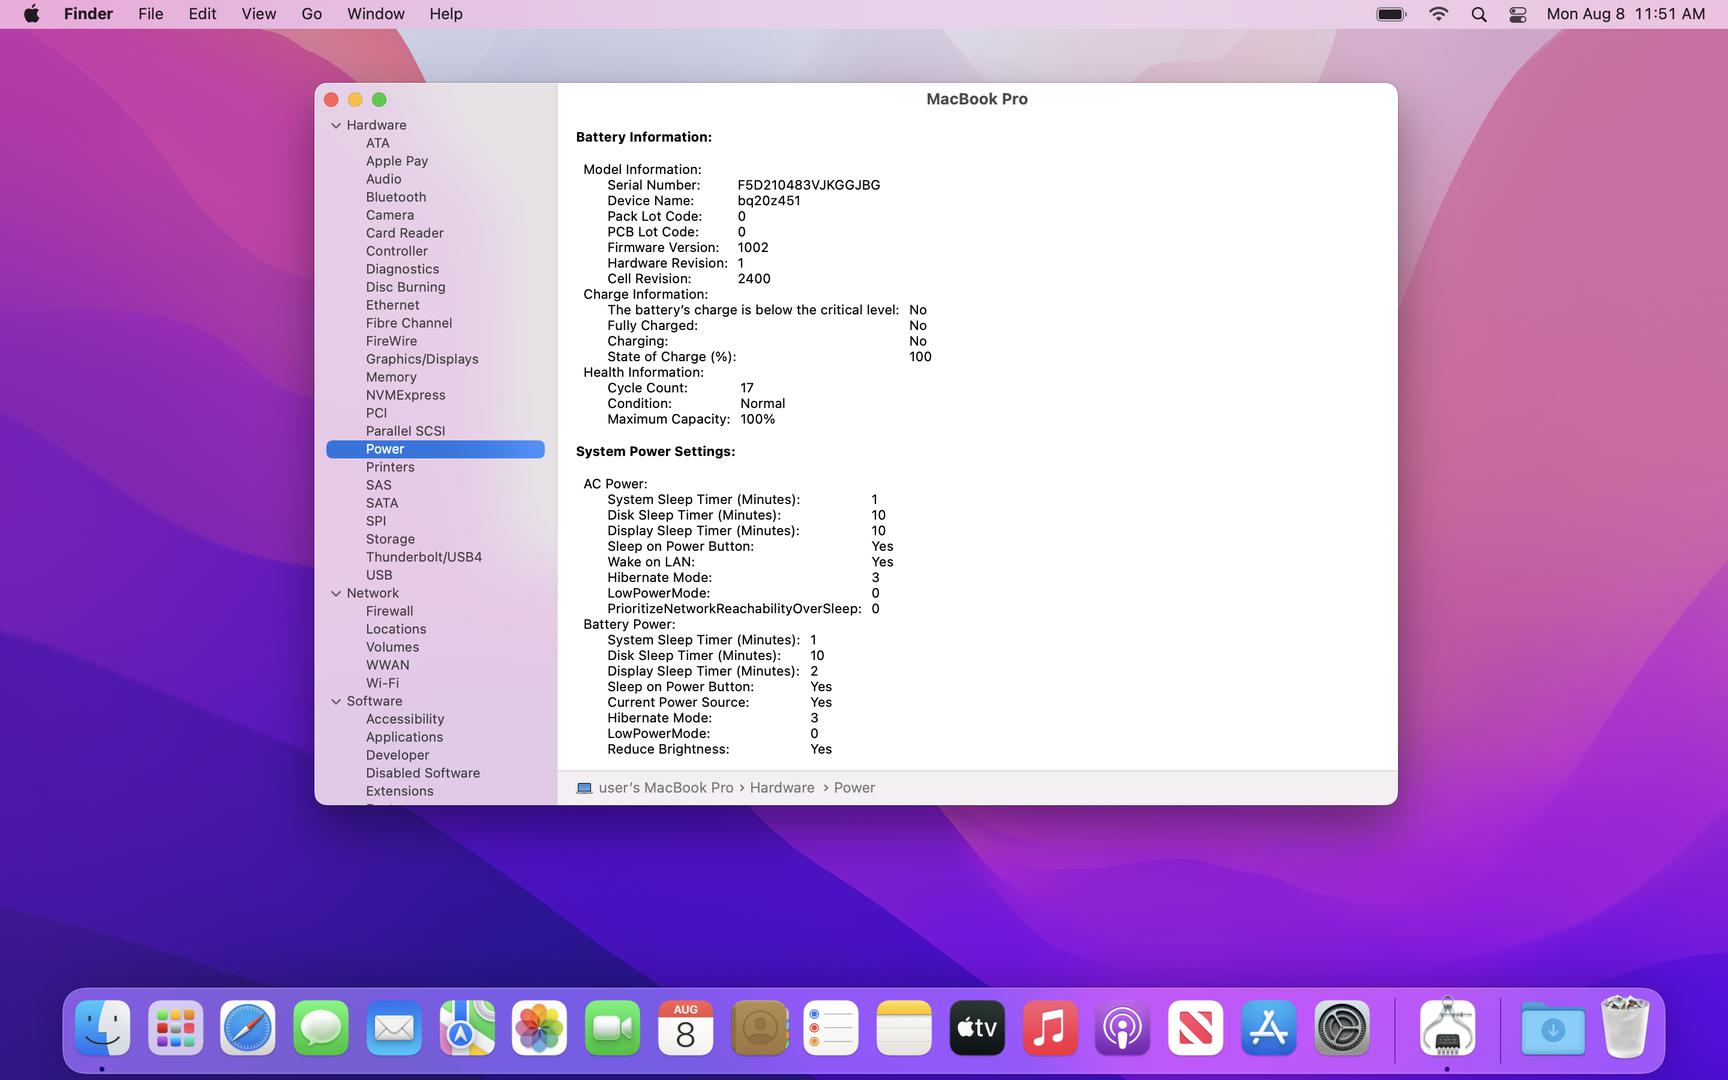Viewport: 1728px width, 1080px height.
Task: Select the highlighted Power sidebar item
Action: [x=435, y=449]
